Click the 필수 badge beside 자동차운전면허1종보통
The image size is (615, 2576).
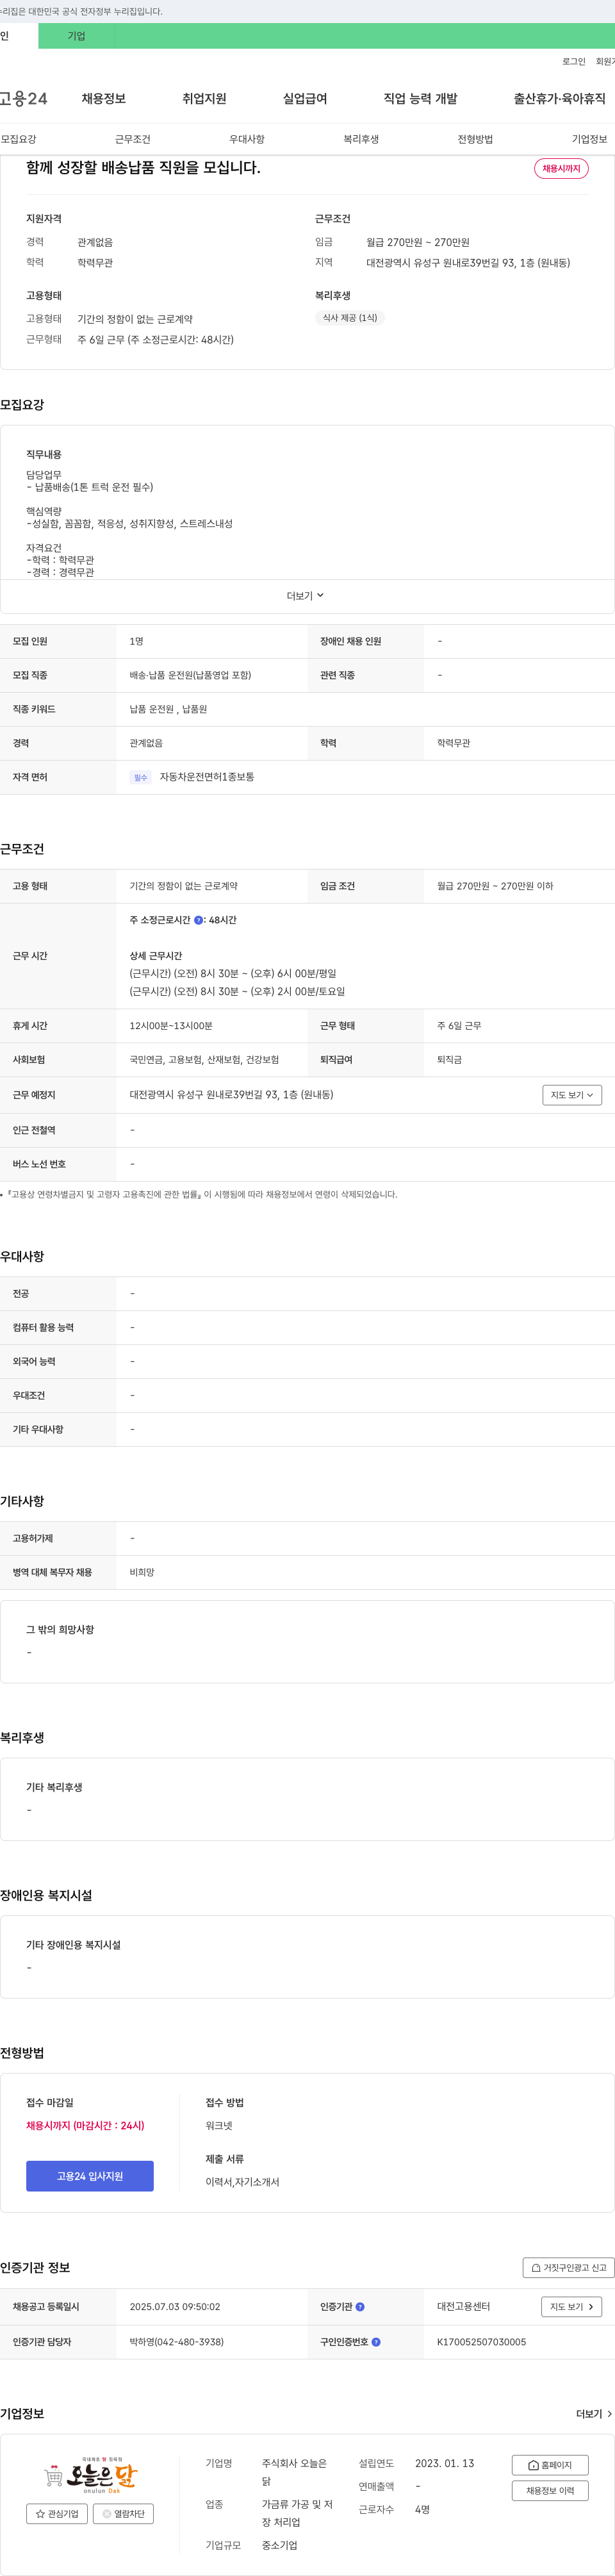tap(141, 777)
